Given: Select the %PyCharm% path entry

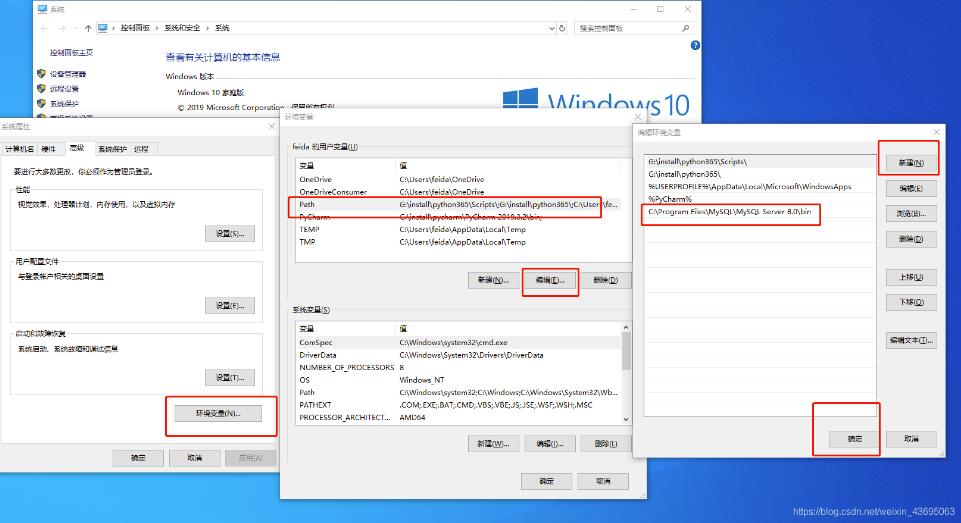Looking at the screenshot, I should (x=760, y=199).
